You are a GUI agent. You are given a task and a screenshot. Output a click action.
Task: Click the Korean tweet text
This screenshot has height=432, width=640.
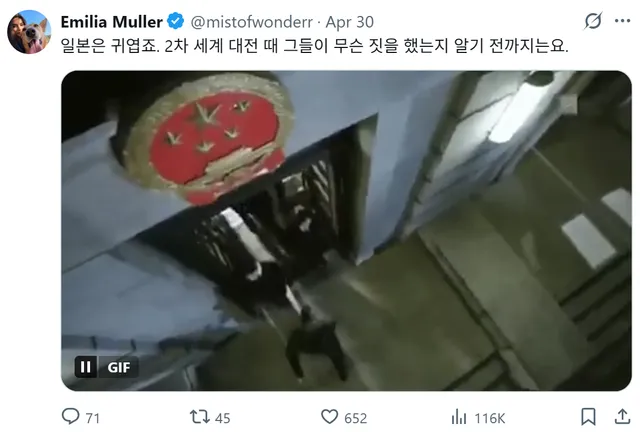point(314,45)
